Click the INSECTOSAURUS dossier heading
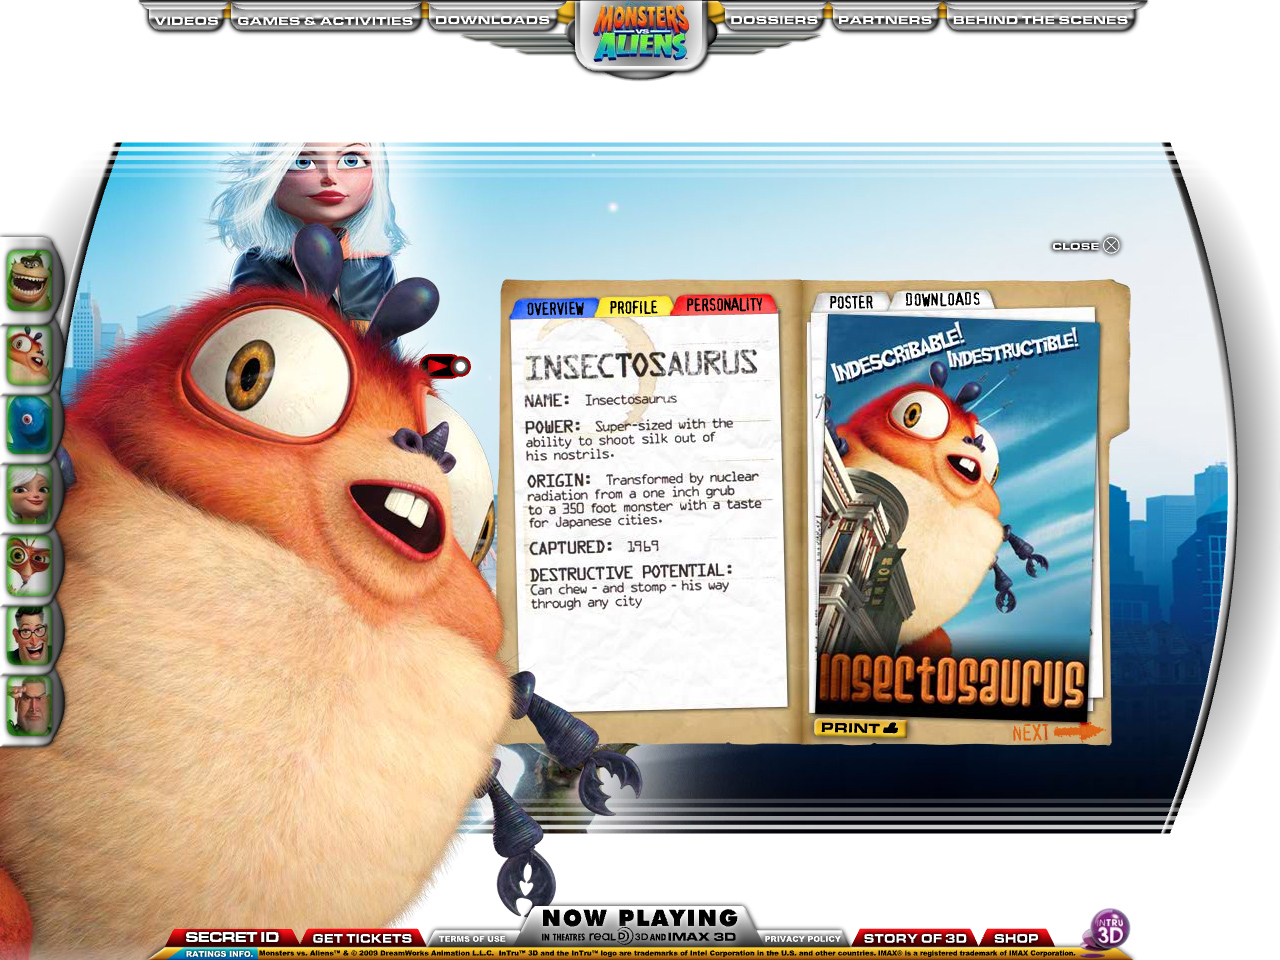Image resolution: width=1280 pixels, height=960 pixels. (642, 365)
